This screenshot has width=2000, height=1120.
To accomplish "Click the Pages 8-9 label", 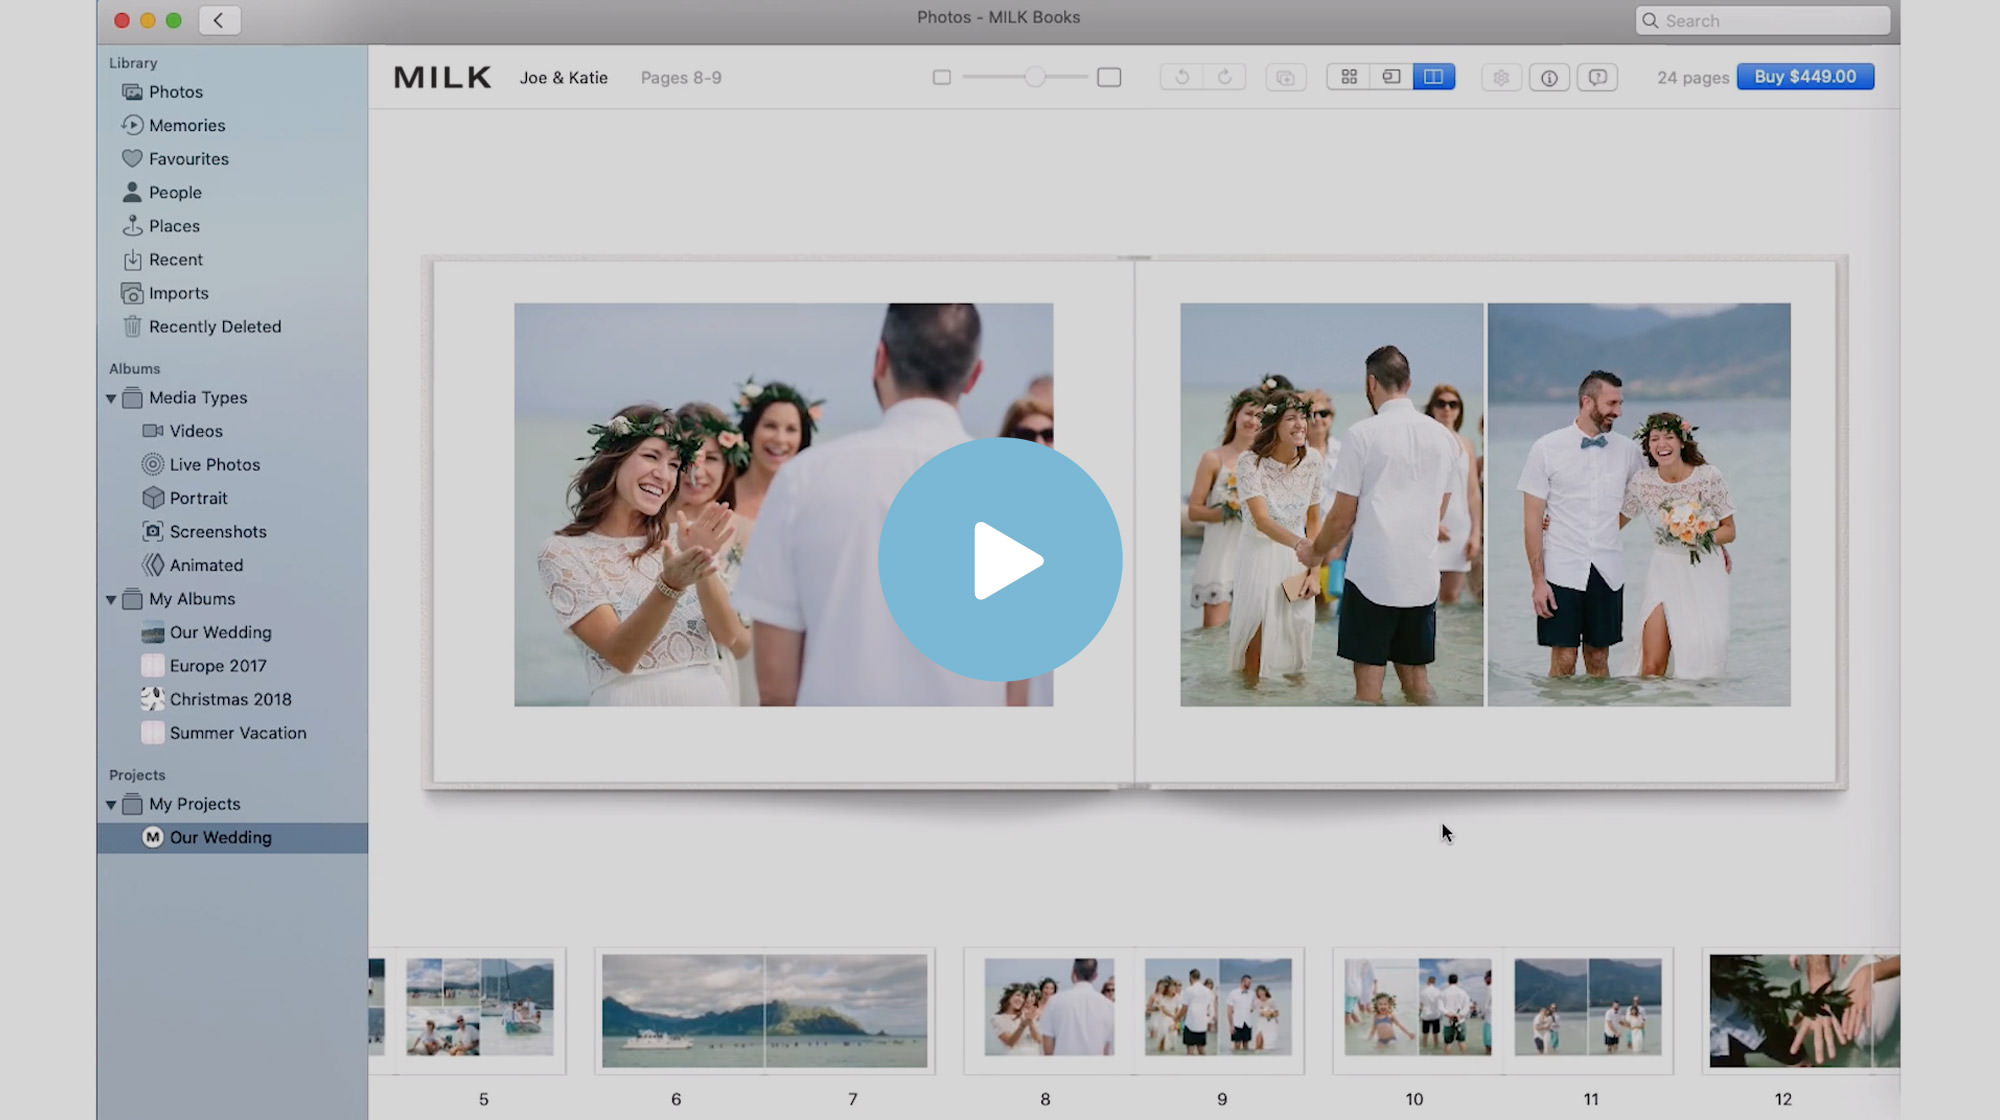I will 681,77.
